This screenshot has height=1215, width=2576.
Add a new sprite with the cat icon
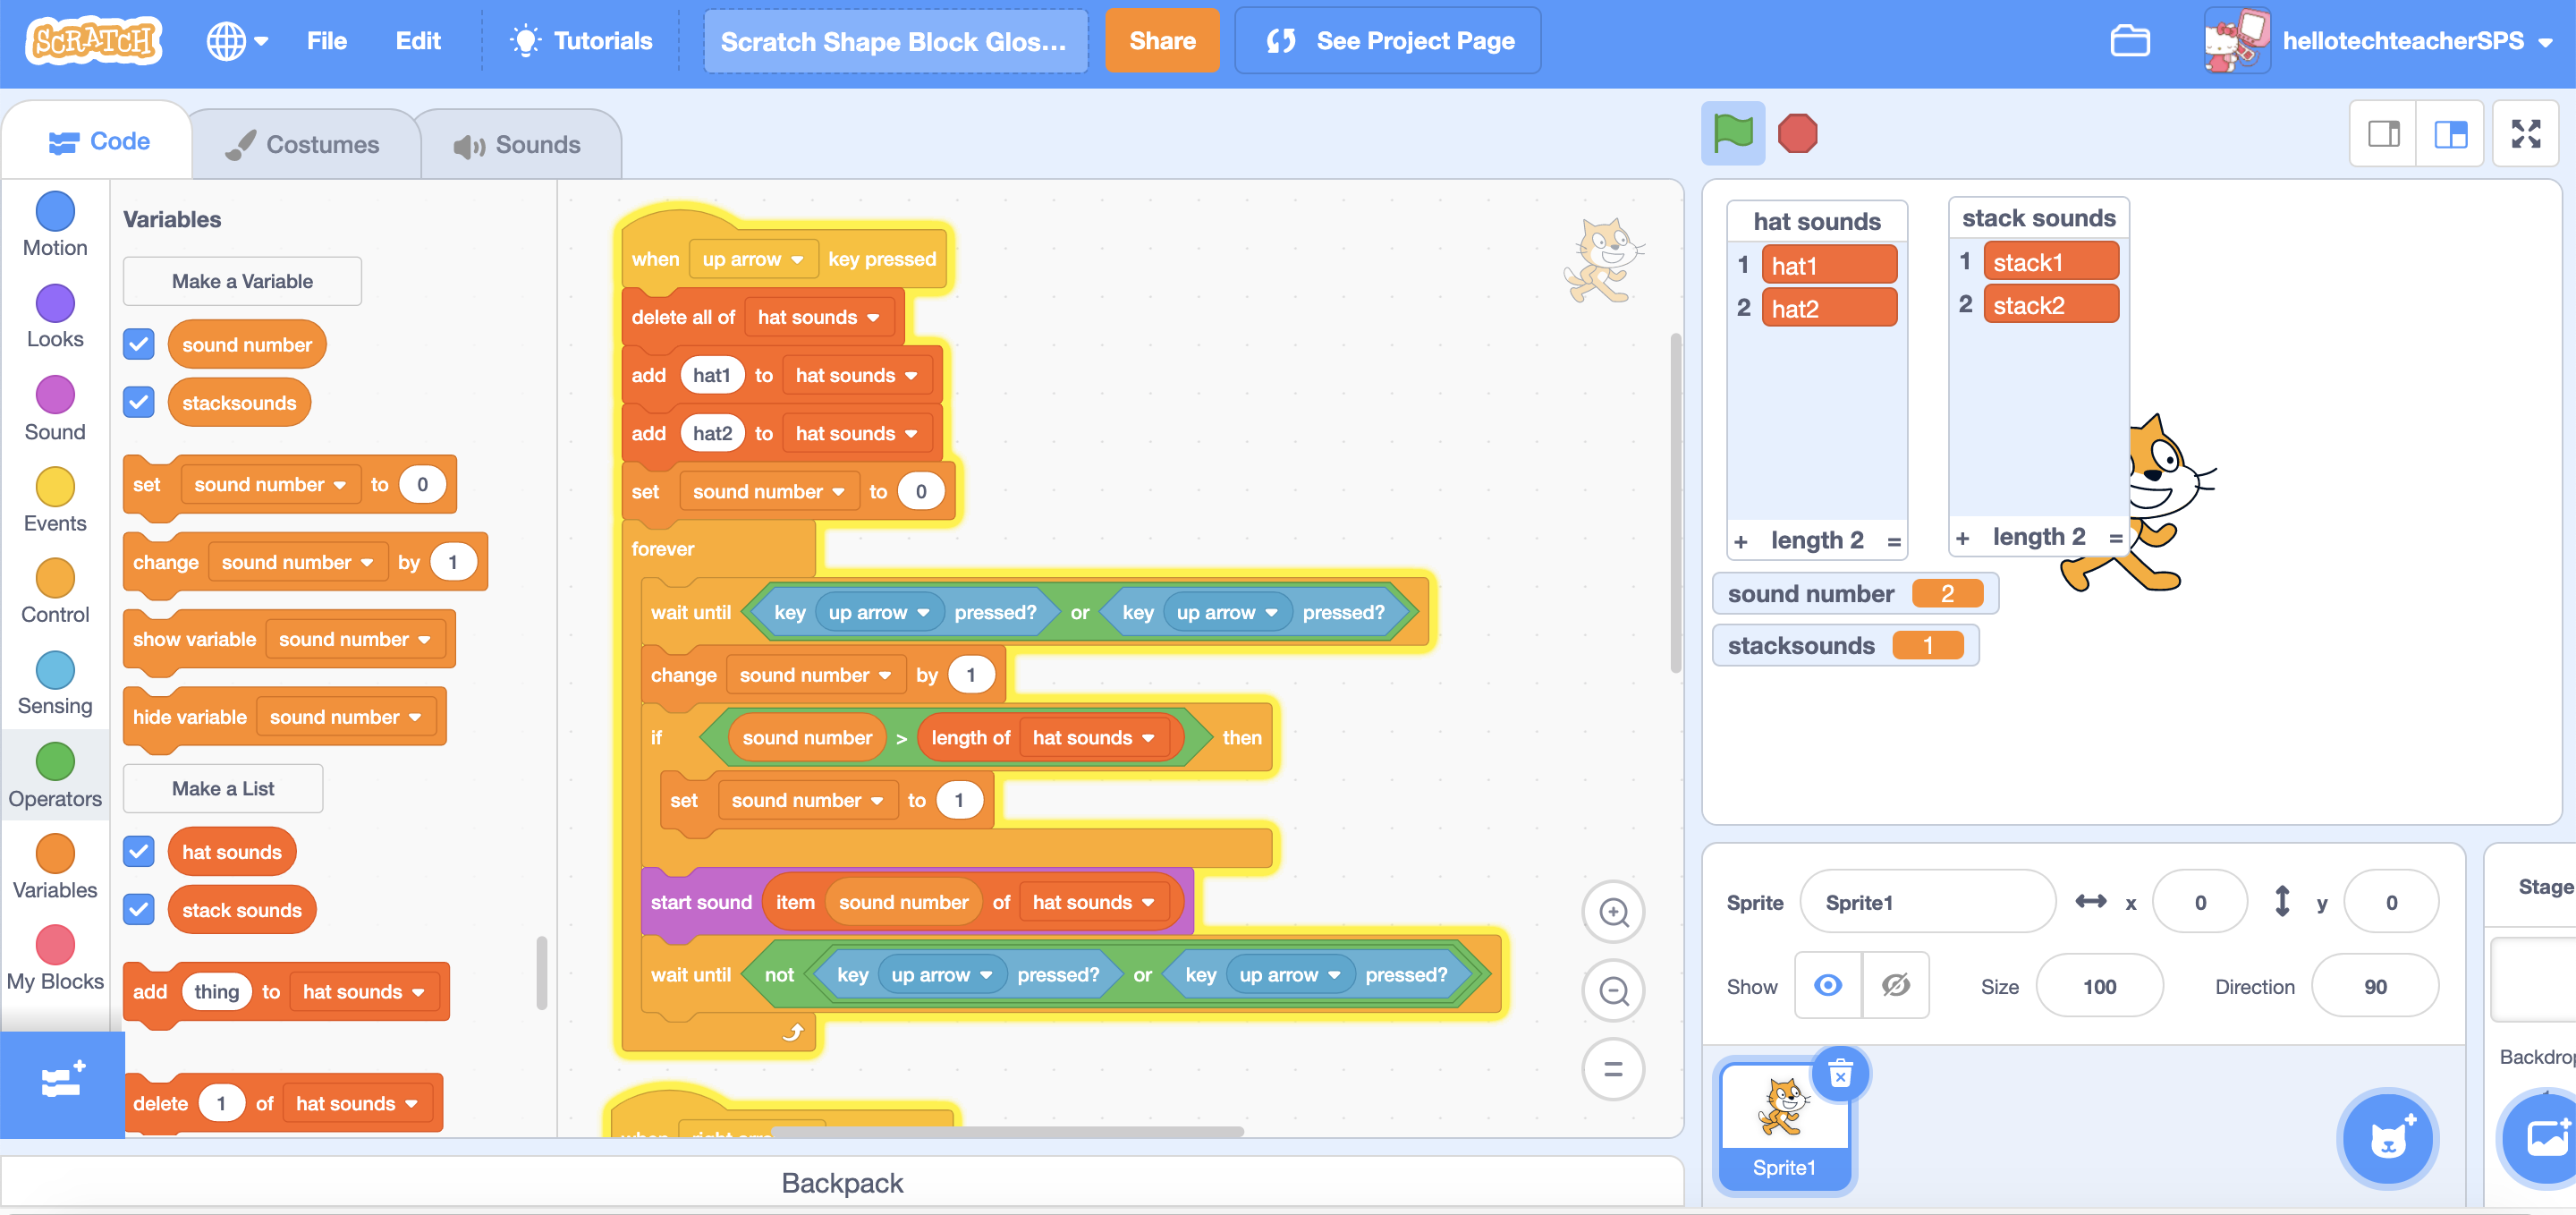[x=2388, y=1138]
